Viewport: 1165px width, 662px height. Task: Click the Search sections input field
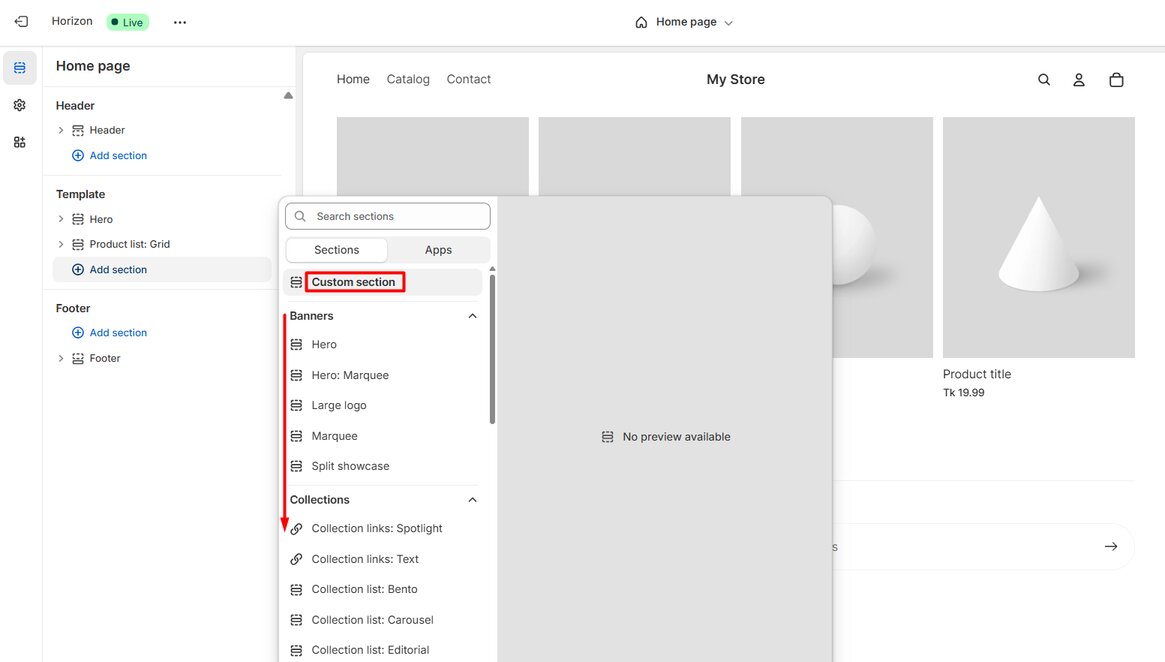tap(388, 216)
